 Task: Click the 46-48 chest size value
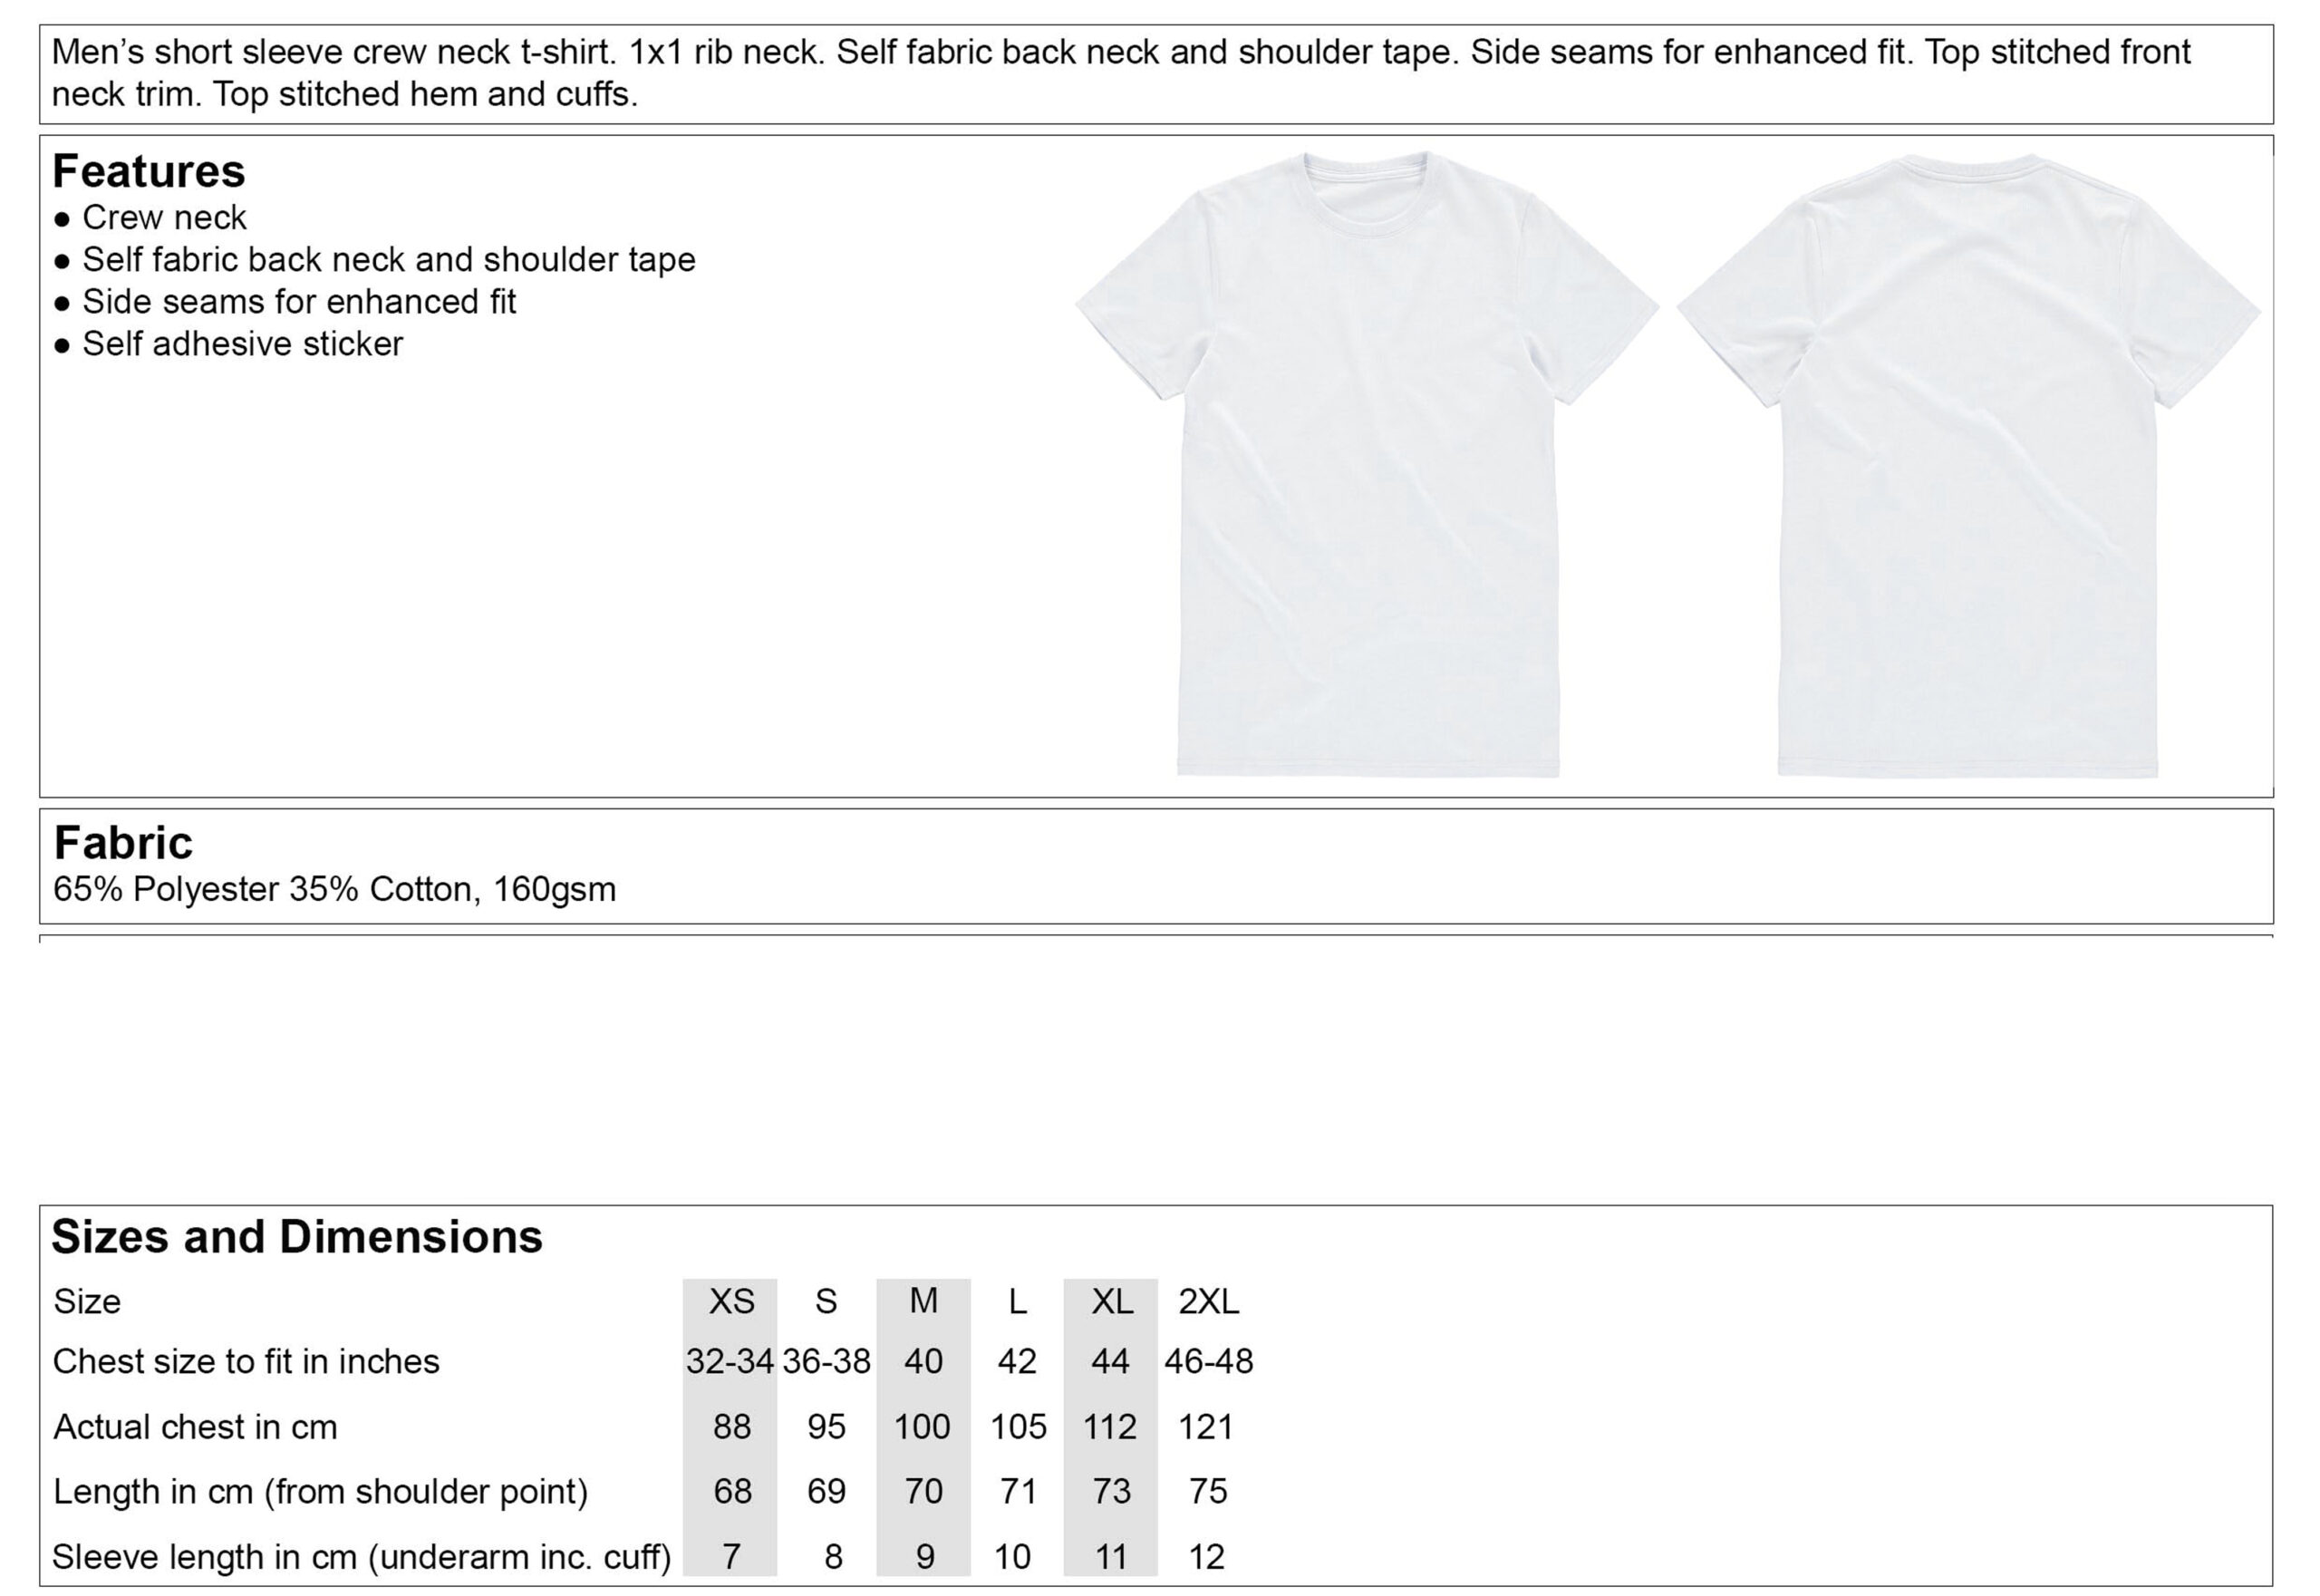click(x=1208, y=1362)
